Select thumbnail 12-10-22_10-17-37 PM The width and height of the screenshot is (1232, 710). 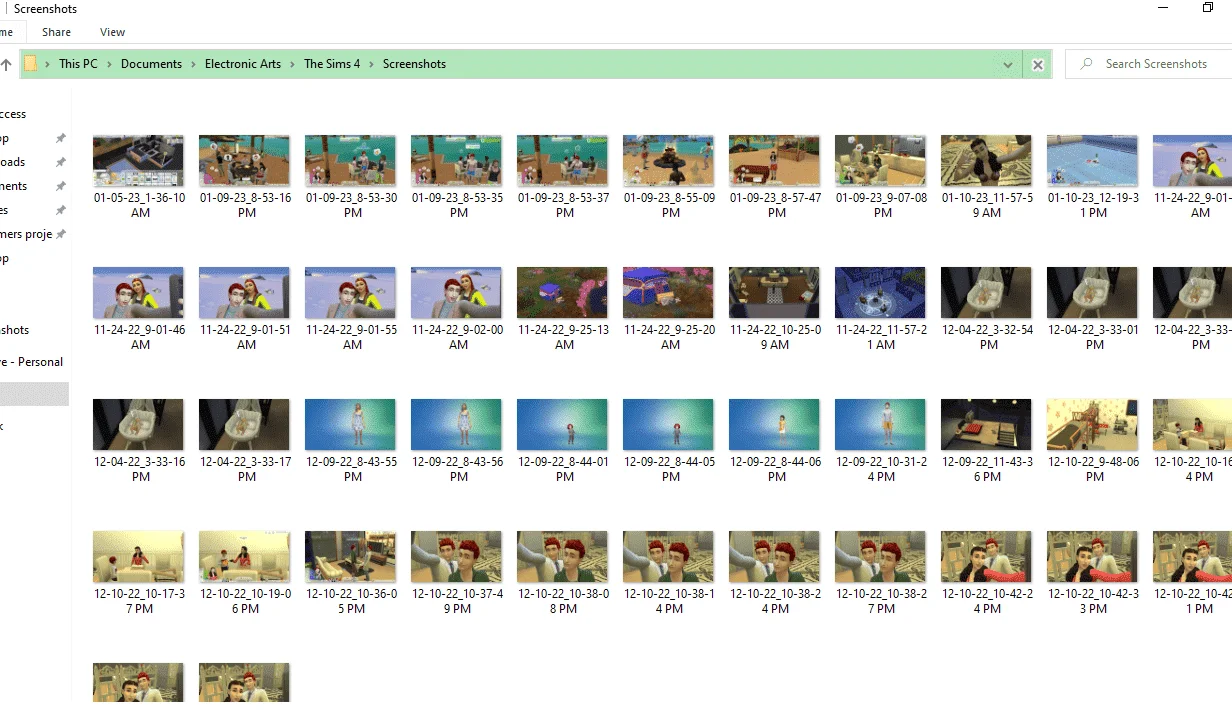tap(138, 557)
